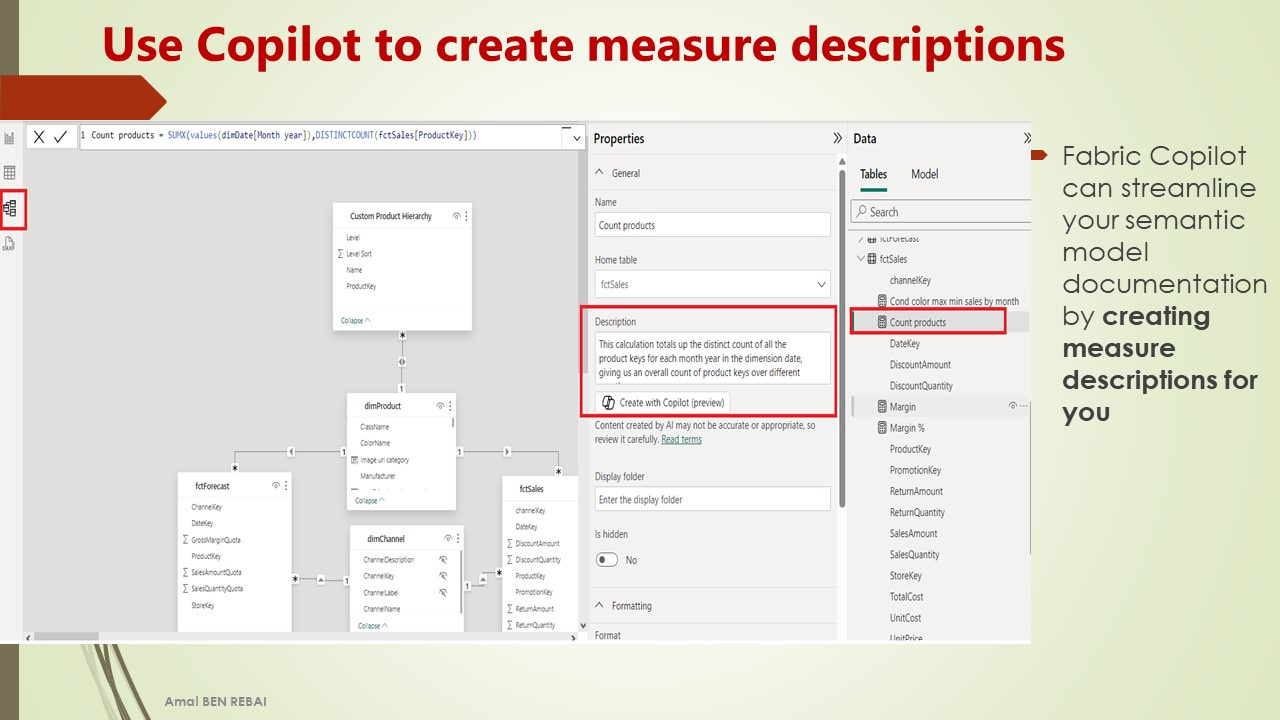Image resolution: width=1280 pixels, height=720 pixels.
Task: Switch to Report view in left sidebar
Action: [x=9, y=138]
